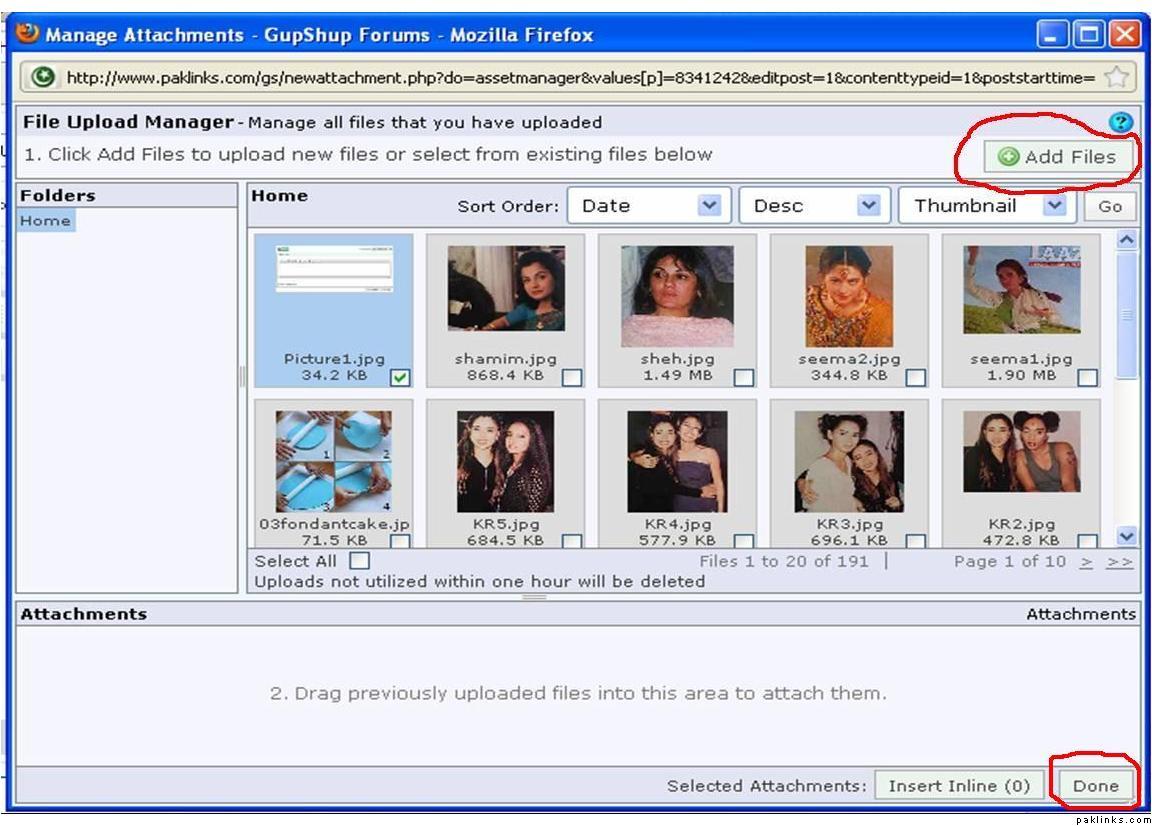
Task: Uncheck the Picture1.jpg checkbox
Action: [400, 377]
